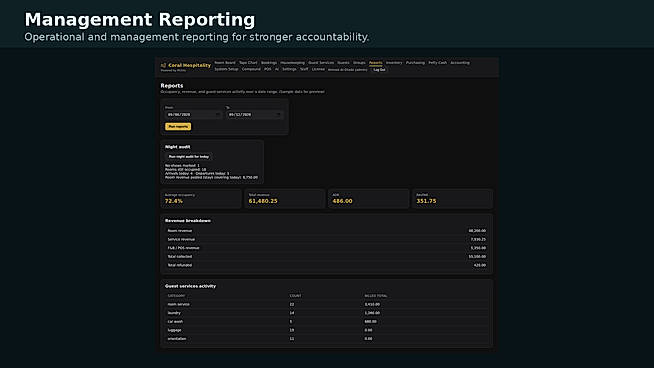Click the Count column header
Image resolution: width=654 pixels, height=368 pixels.
295,296
